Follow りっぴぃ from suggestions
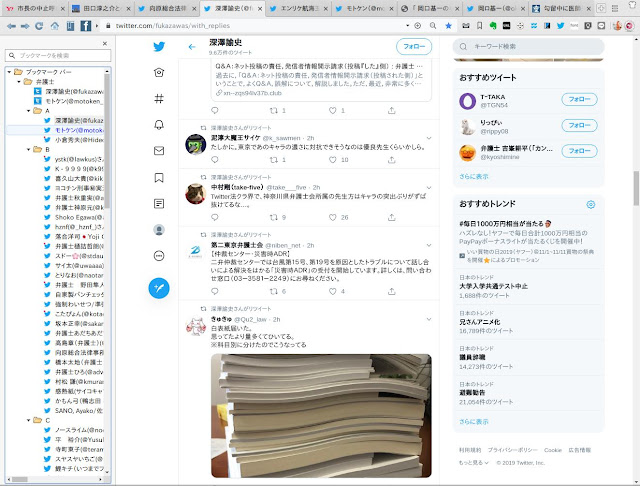 tap(579, 125)
